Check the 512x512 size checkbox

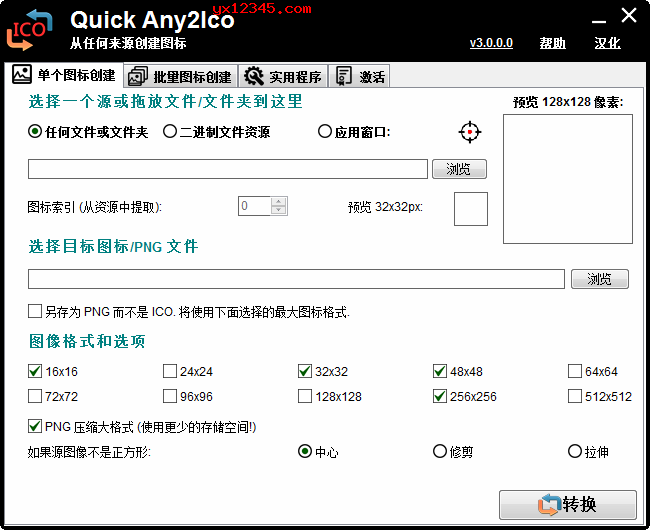tap(575, 396)
